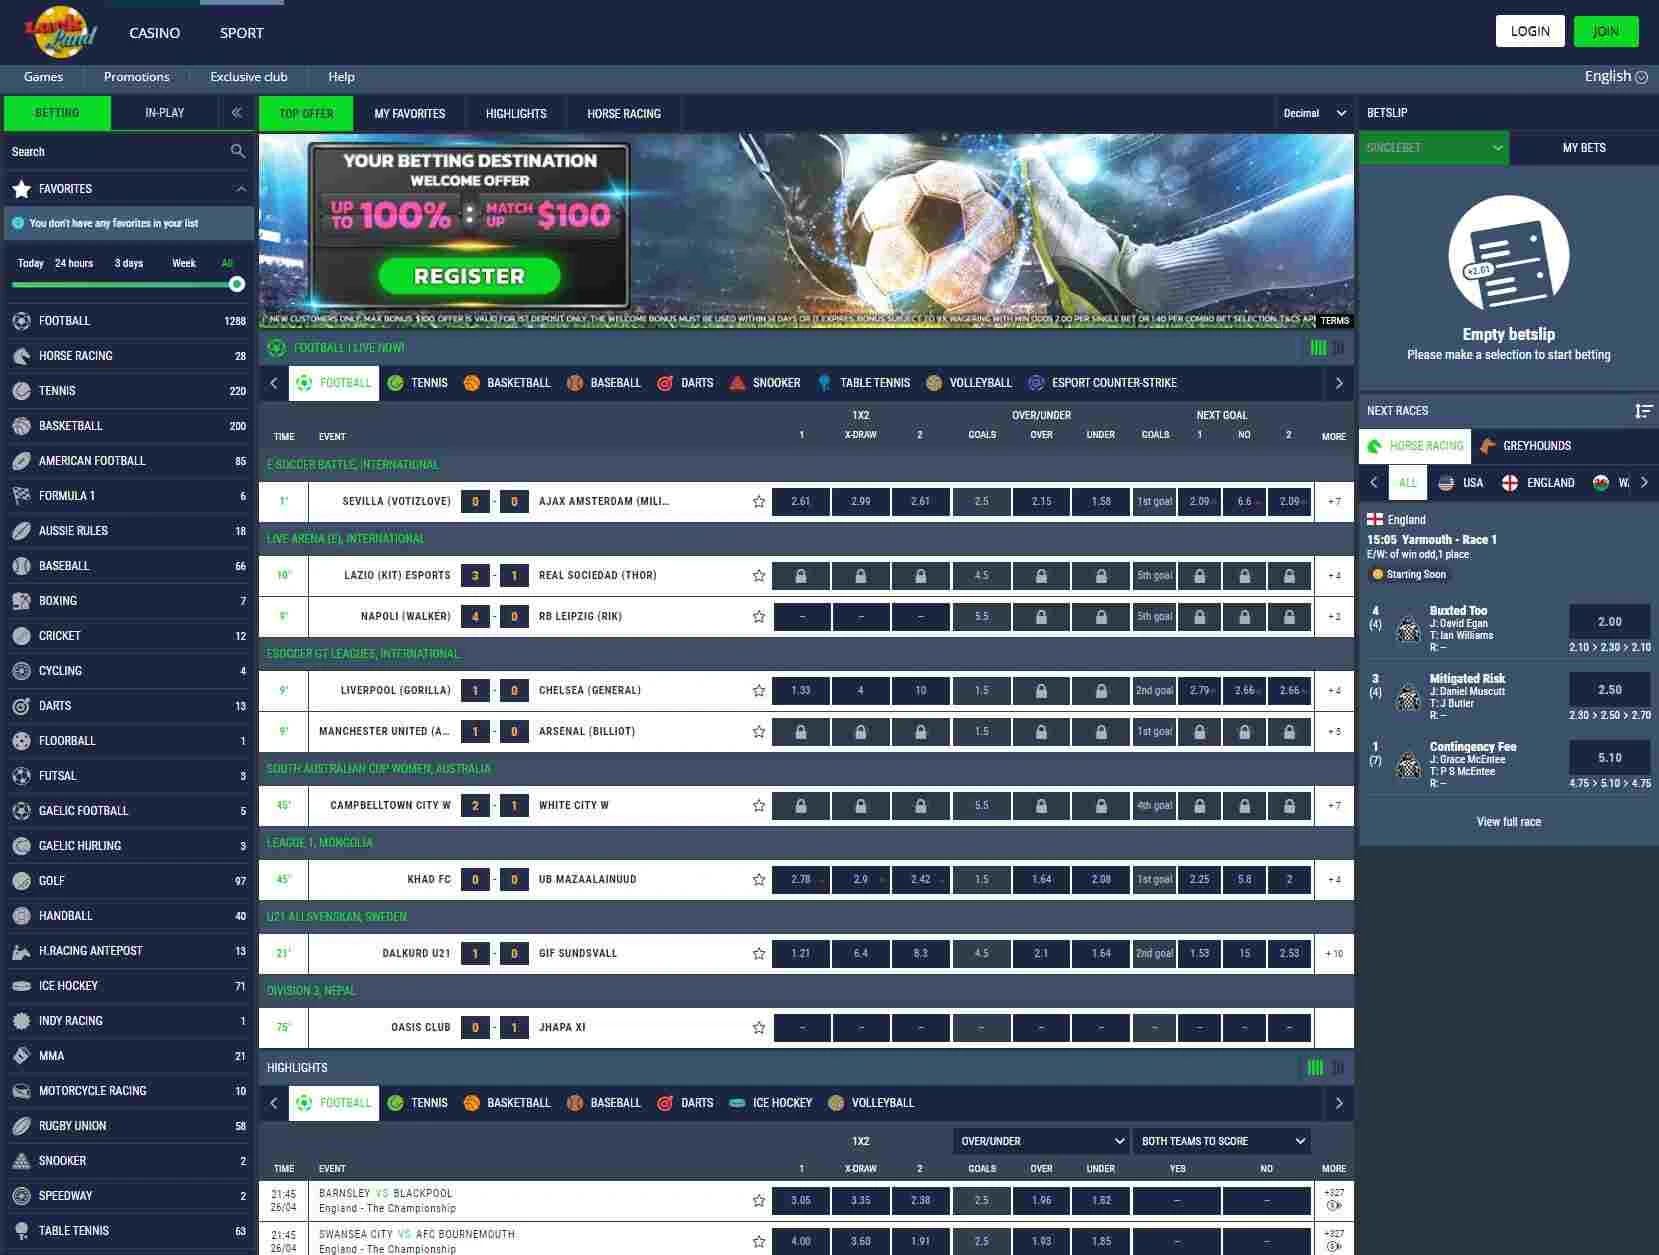The width and height of the screenshot is (1659, 1255).
Task: Choose Basketball in live now sport bar
Action: [507, 383]
